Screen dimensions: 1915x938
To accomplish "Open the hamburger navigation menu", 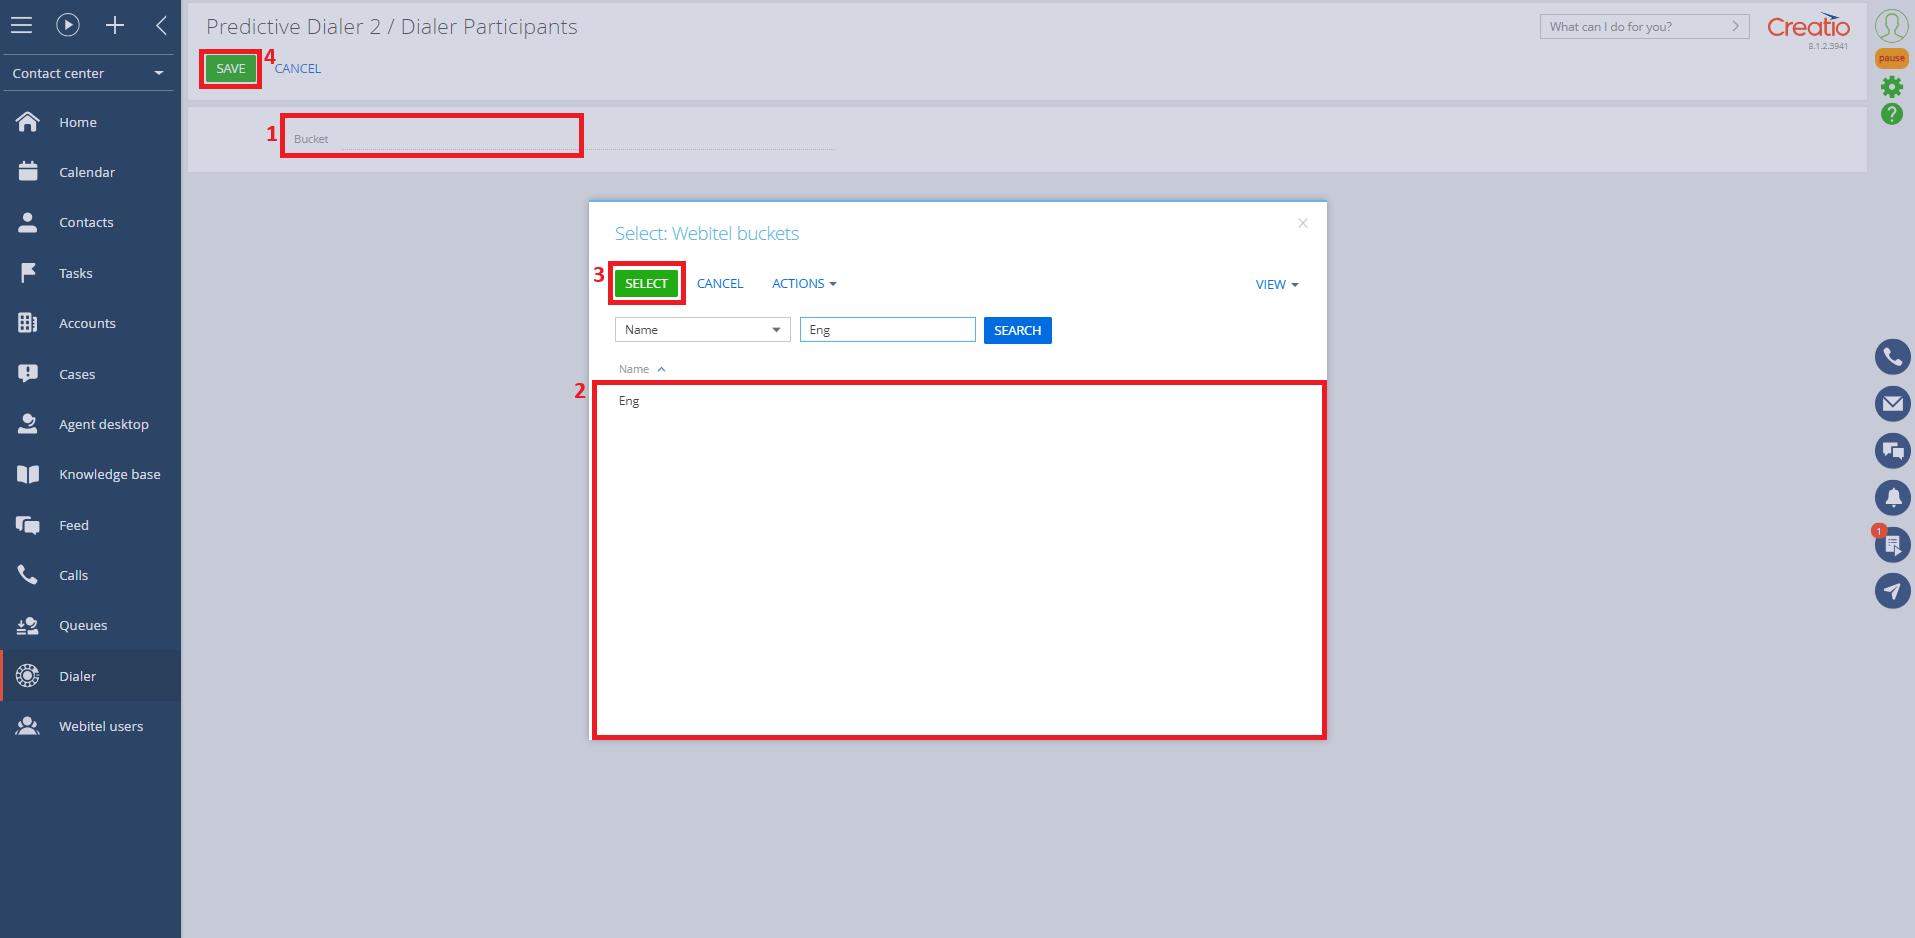I will [x=21, y=25].
